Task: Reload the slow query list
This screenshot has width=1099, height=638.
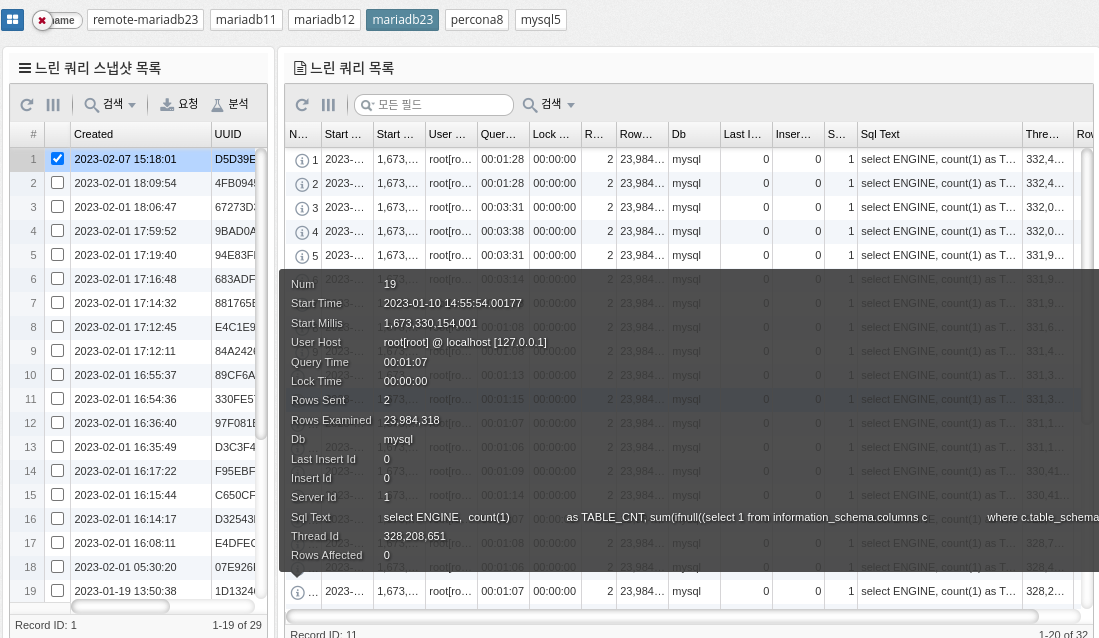Action: [302, 105]
